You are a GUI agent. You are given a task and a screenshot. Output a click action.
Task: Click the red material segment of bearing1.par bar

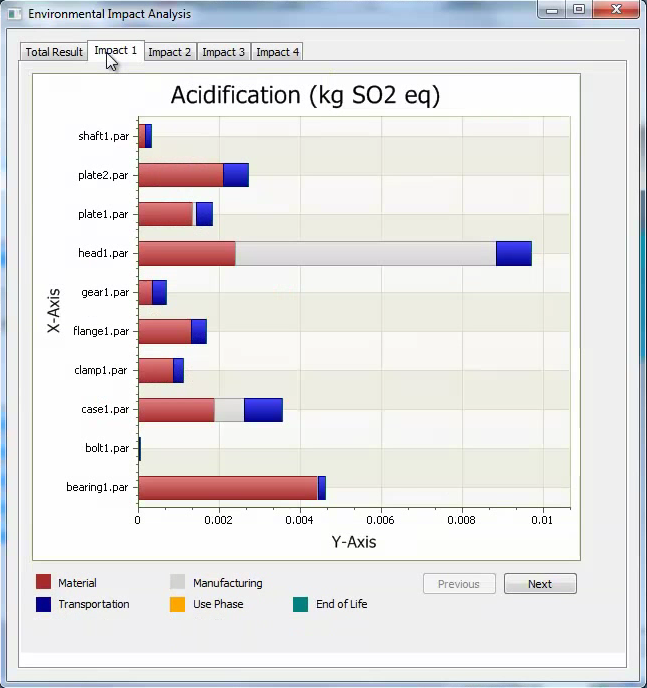point(227,488)
